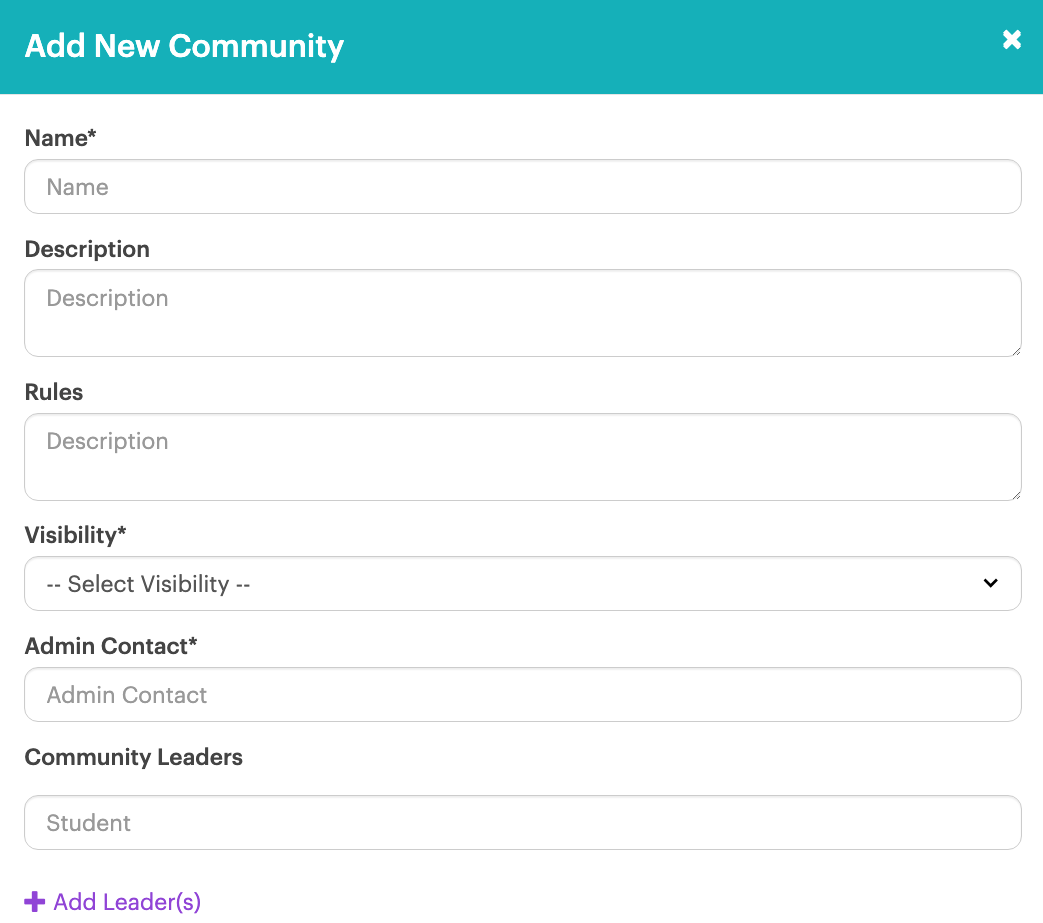The width and height of the screenshot is (1043, 923).
Task: Click the Name* field label
Action: [x=61, y=138]
